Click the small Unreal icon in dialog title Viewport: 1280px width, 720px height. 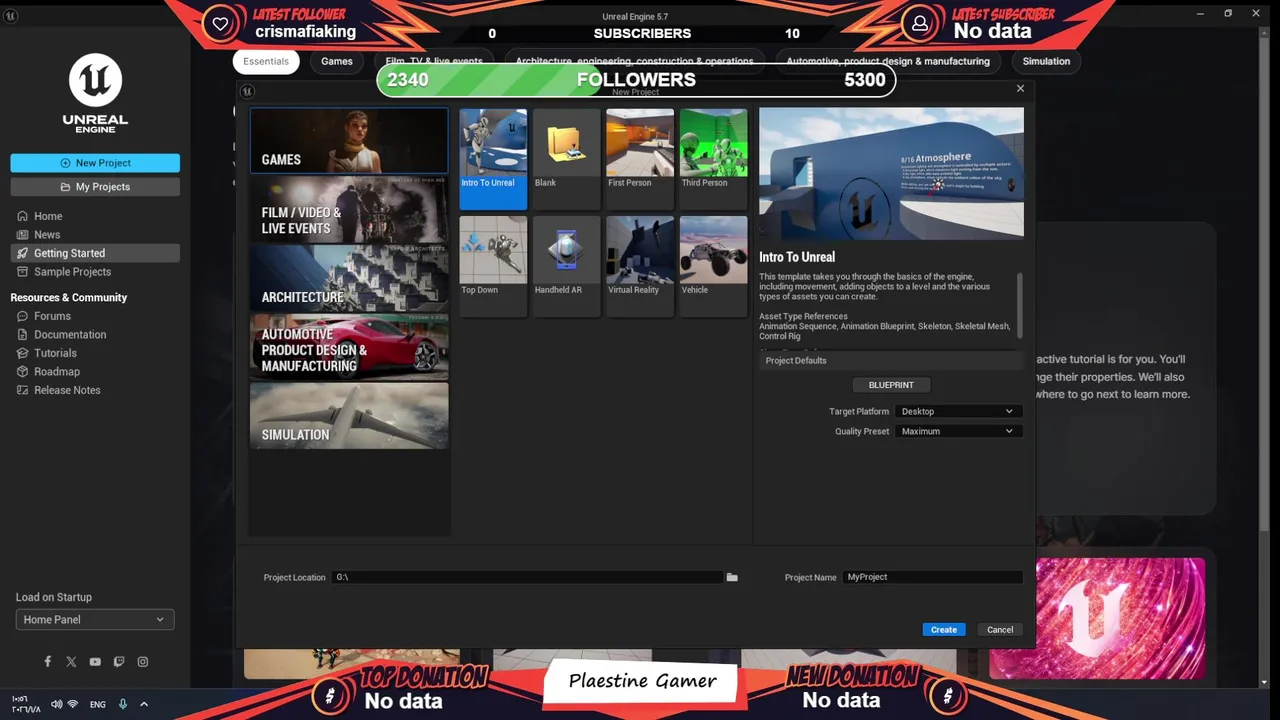coord(247,92)
